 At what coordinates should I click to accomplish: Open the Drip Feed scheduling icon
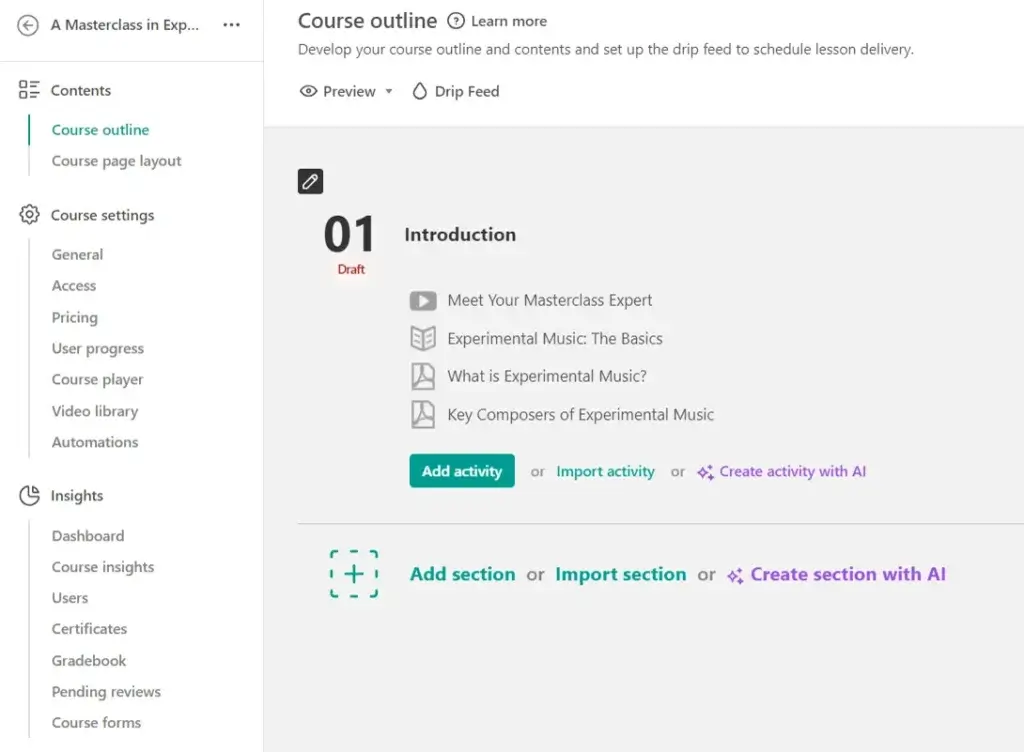419,91
